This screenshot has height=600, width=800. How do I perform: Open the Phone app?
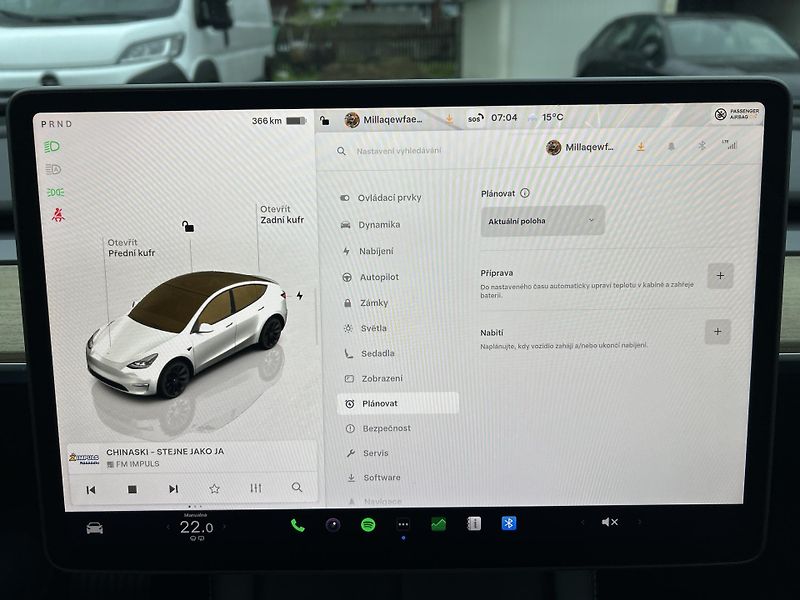tap(297, 526)
